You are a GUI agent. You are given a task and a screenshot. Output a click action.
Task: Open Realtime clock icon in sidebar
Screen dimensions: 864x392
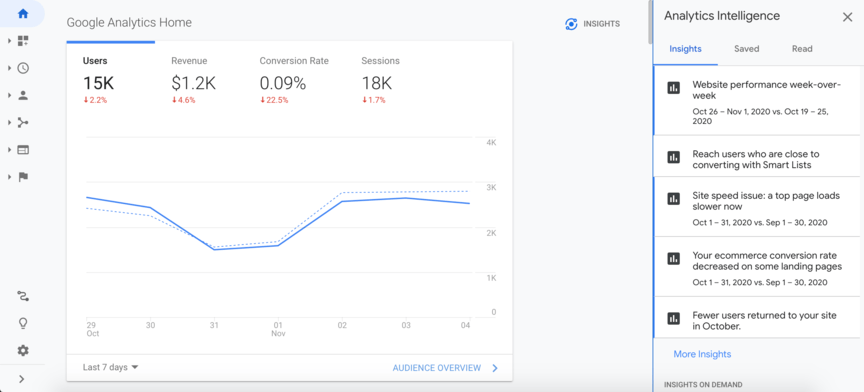pyautogui.click(x=23, y=68)
